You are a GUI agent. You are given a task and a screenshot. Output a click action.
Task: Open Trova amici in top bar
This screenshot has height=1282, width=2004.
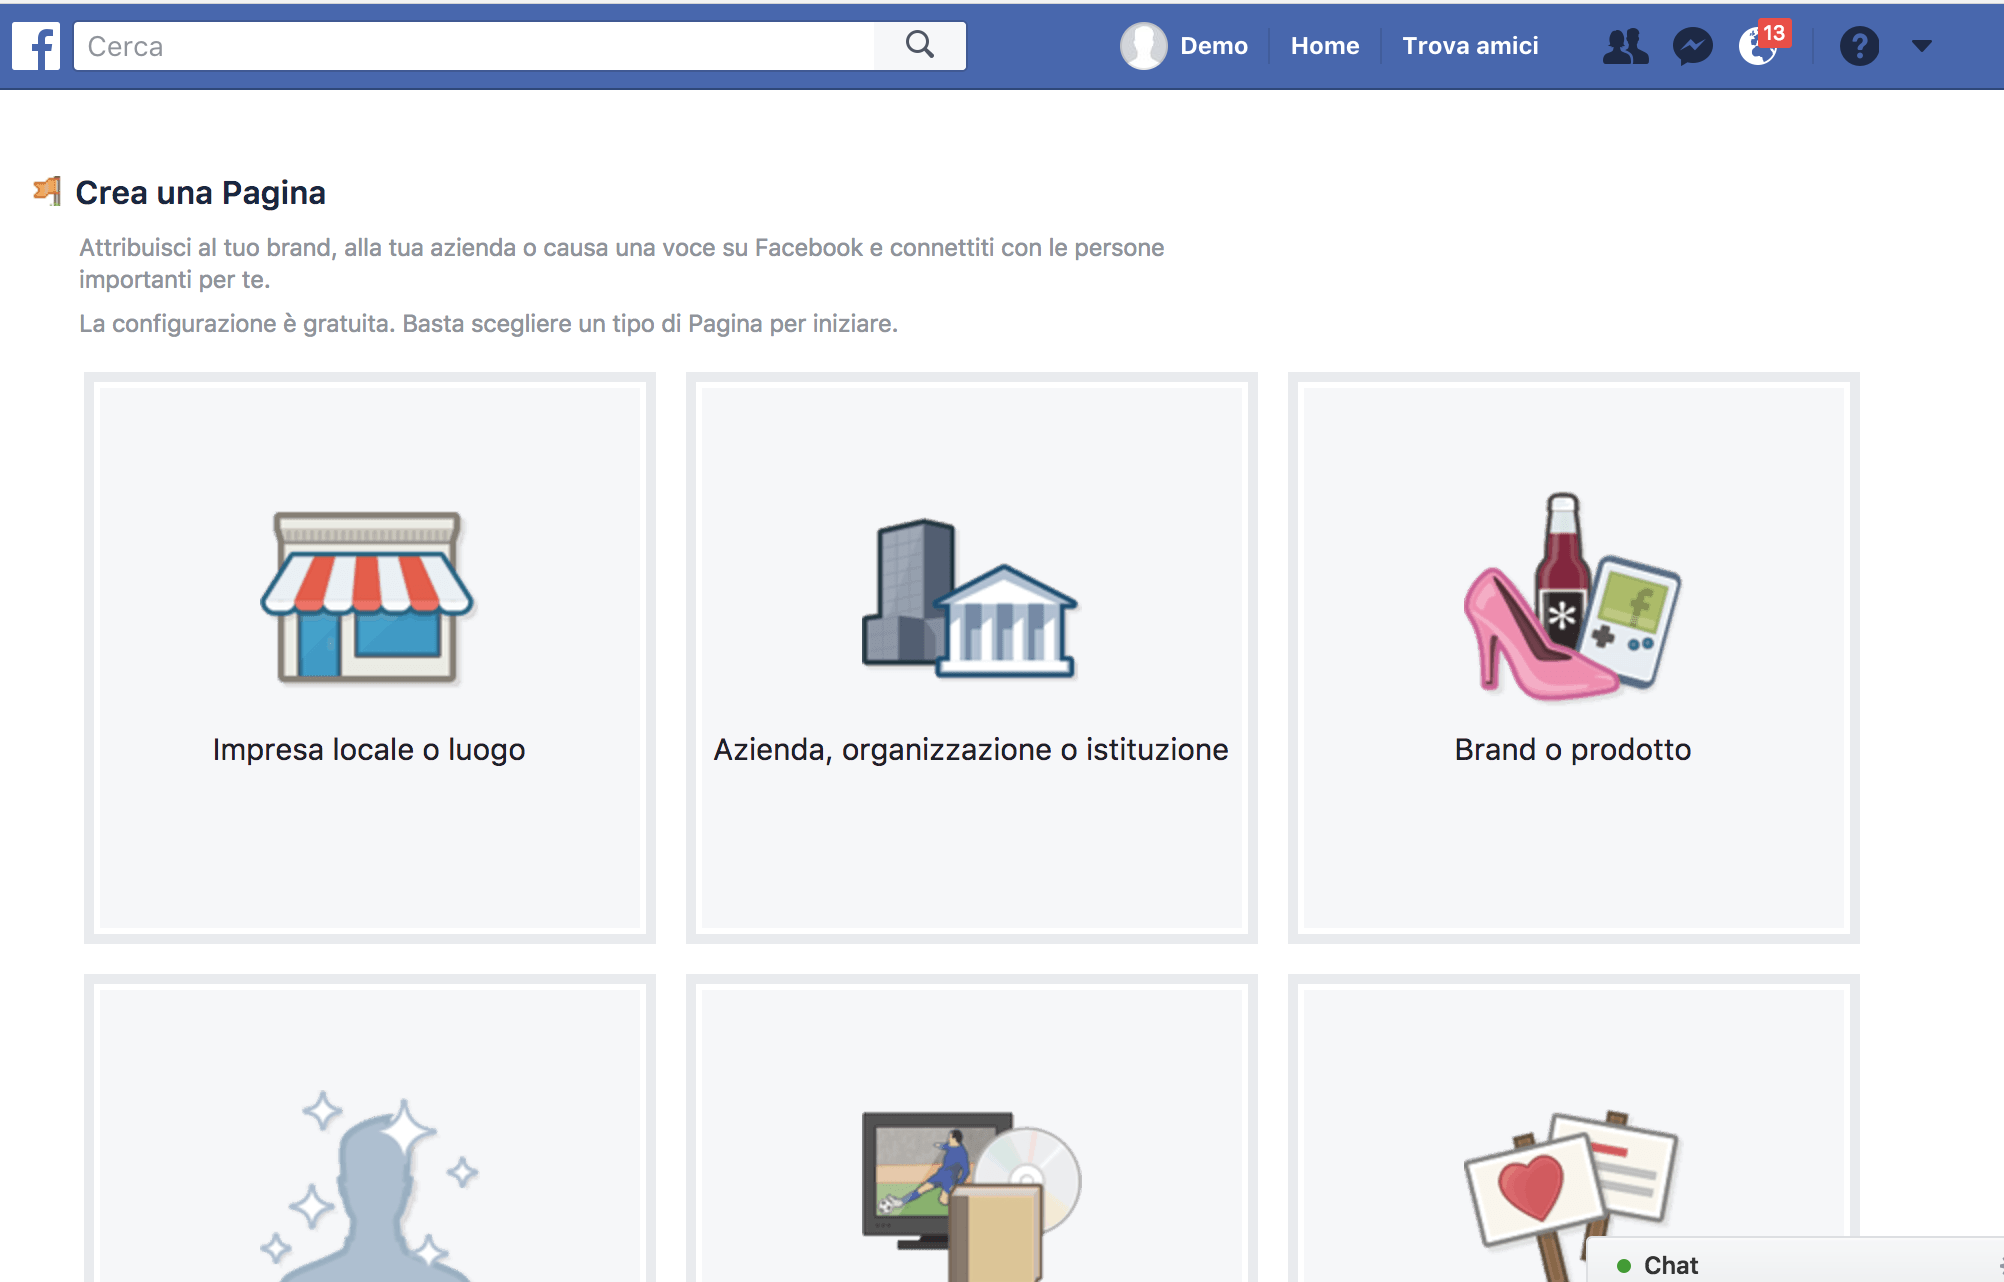(x=1470, y=46)
